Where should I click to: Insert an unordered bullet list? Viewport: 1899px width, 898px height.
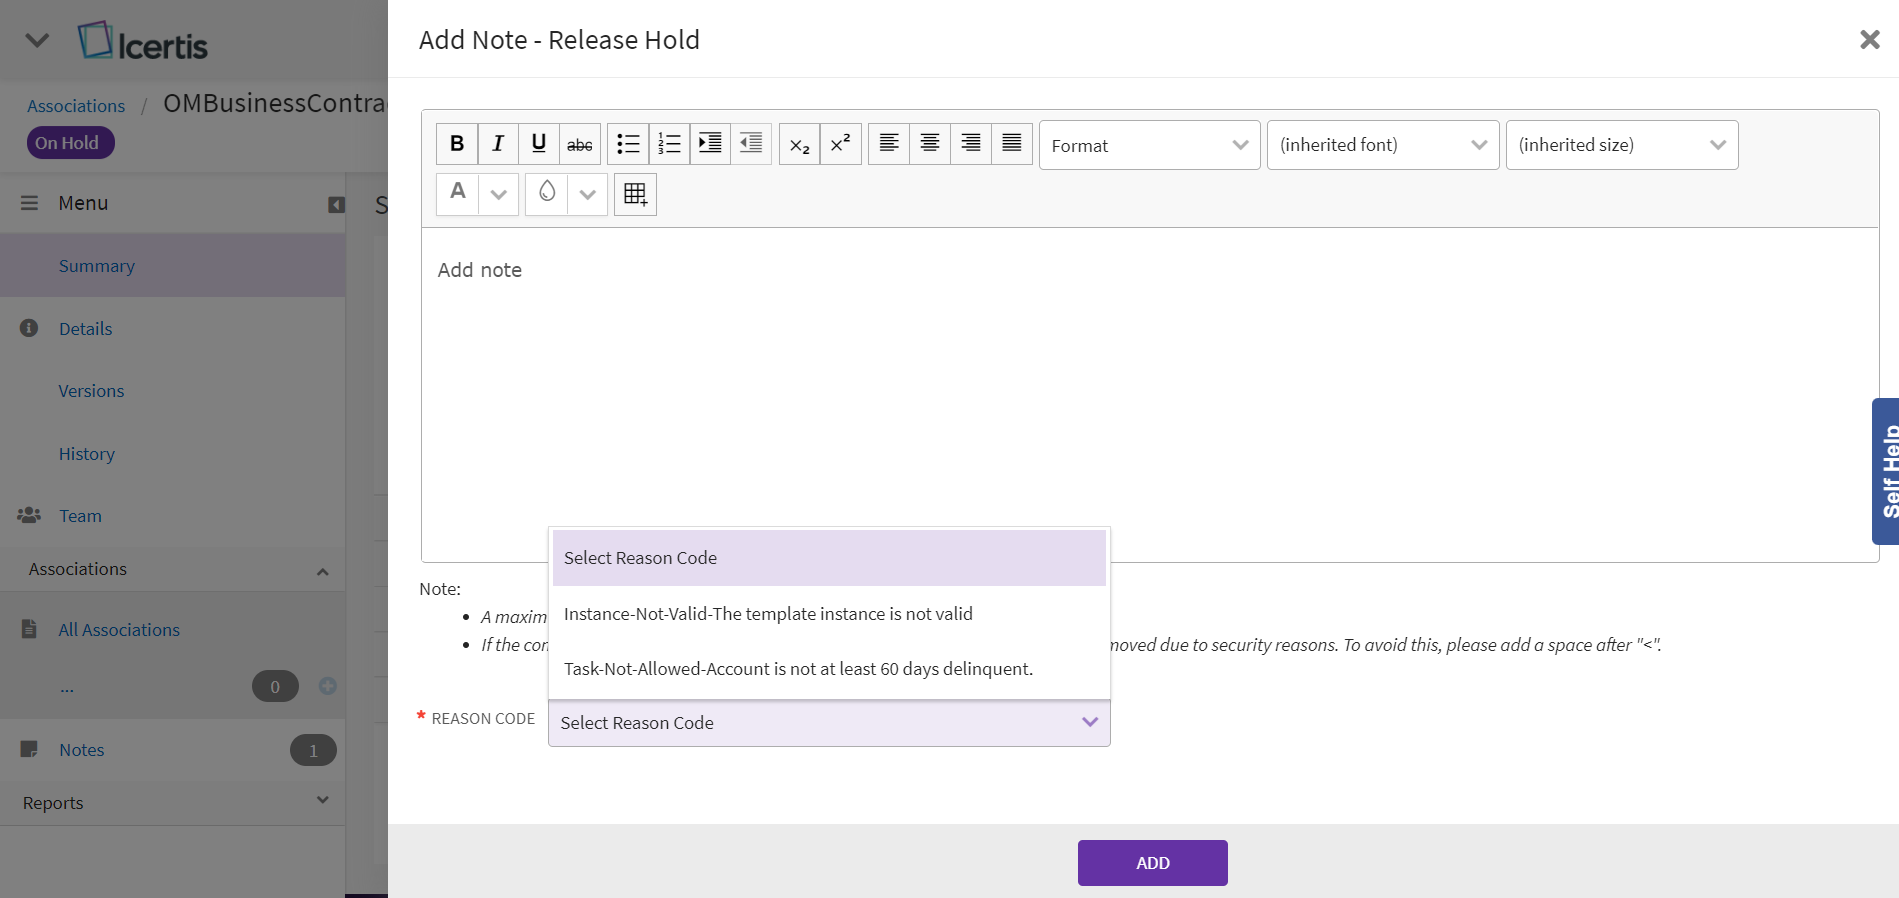(x=628, y=144)
